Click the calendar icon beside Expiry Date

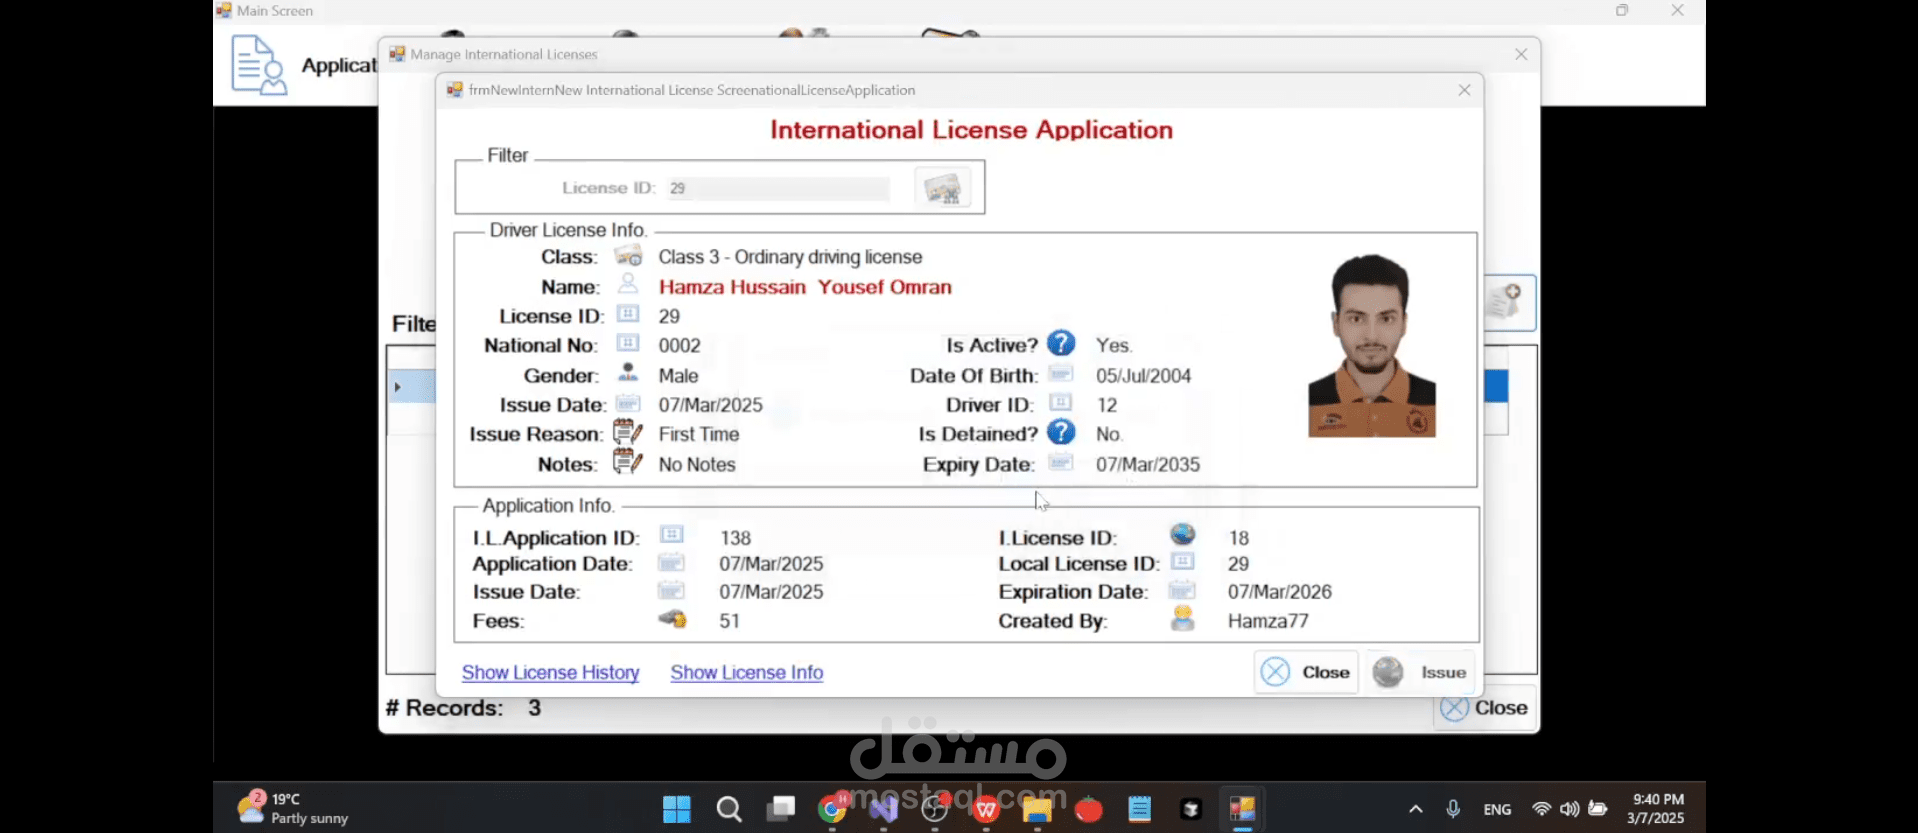click(1061, 462)
